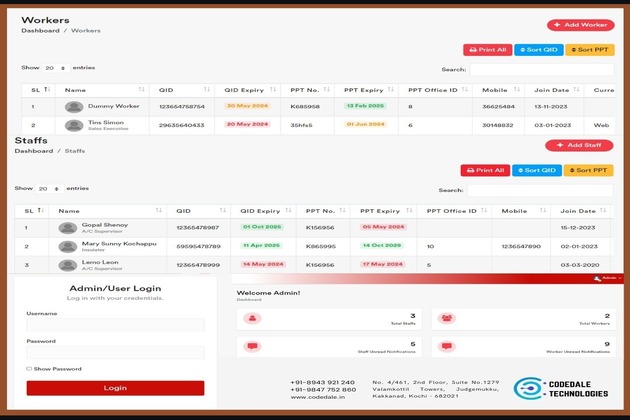This screenshot has height=420, width=630.
Task: Click Gopal Shenoy's avatar icon
Action: 67,227
